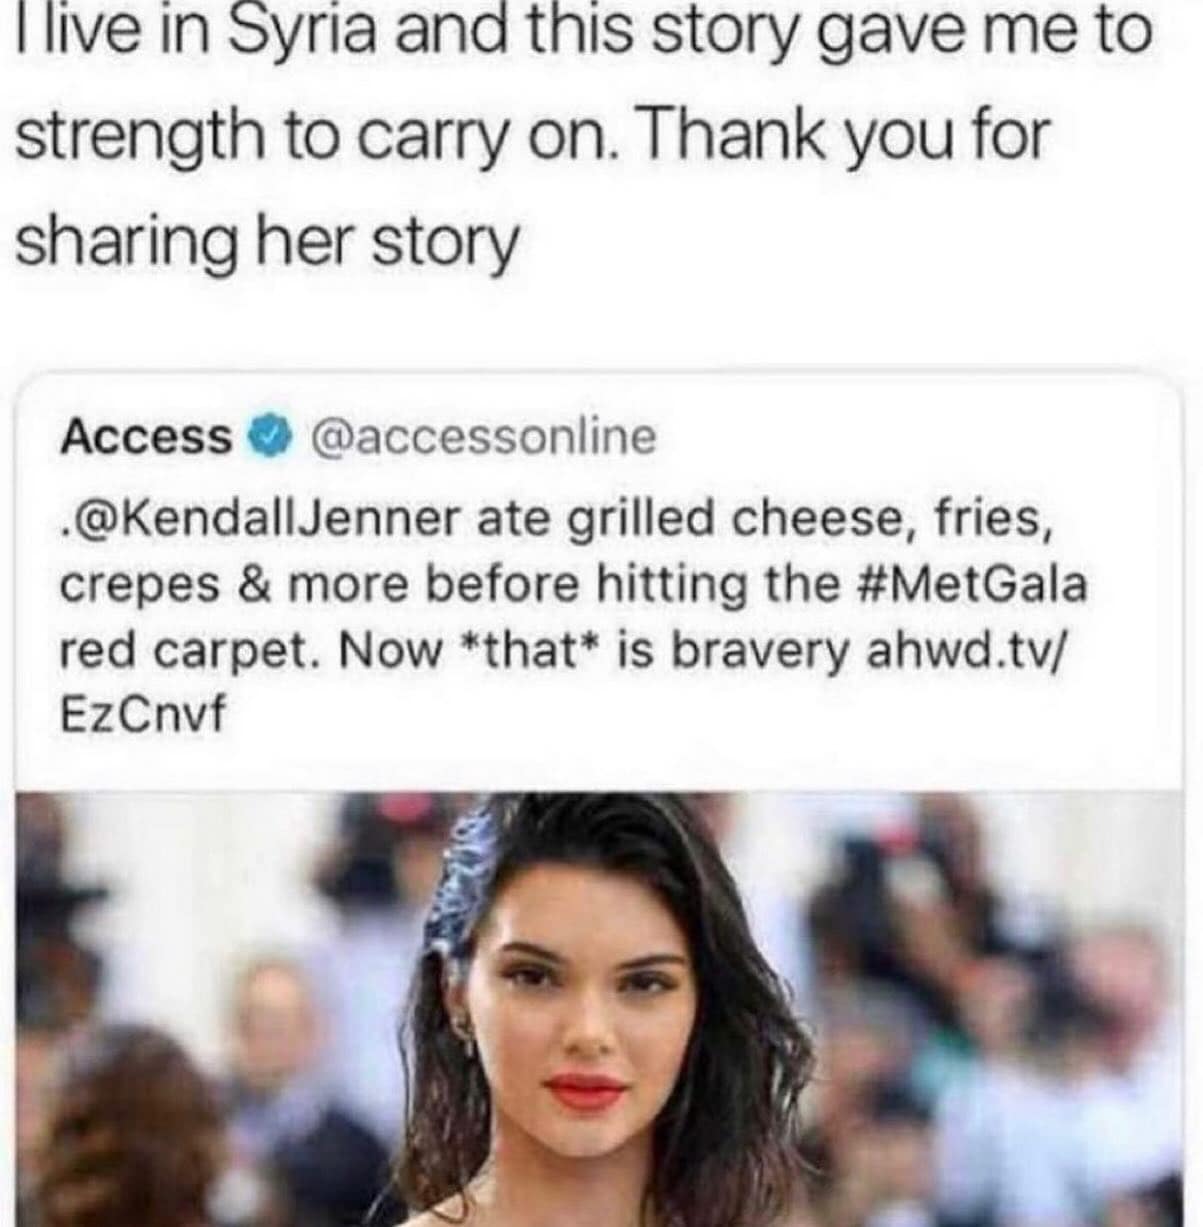
Task: Open the Access account name
Action: 146,437
